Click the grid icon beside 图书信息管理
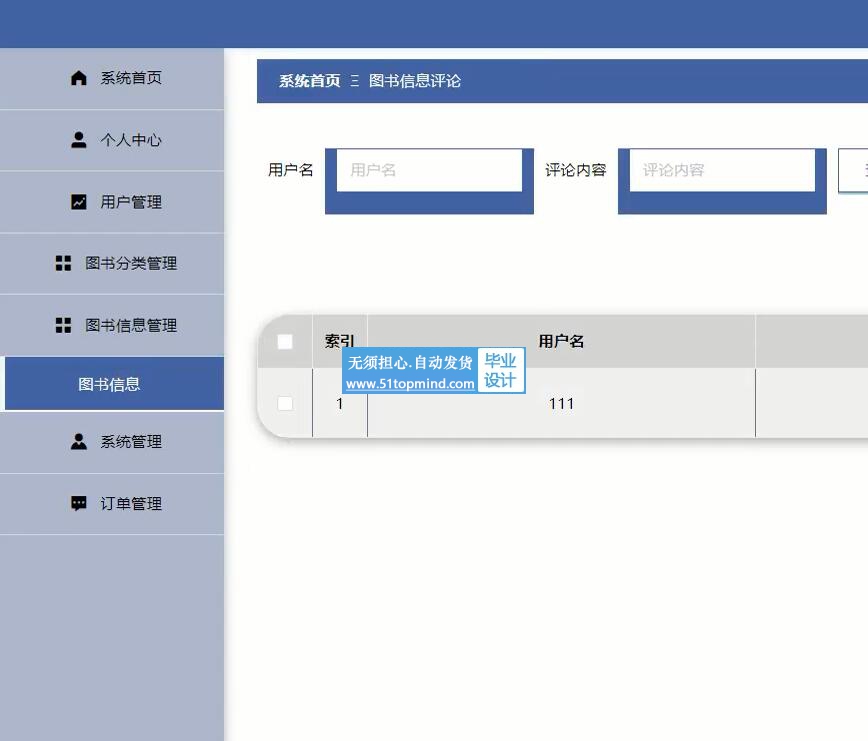868x741 pixels. (x=63, y=326)
